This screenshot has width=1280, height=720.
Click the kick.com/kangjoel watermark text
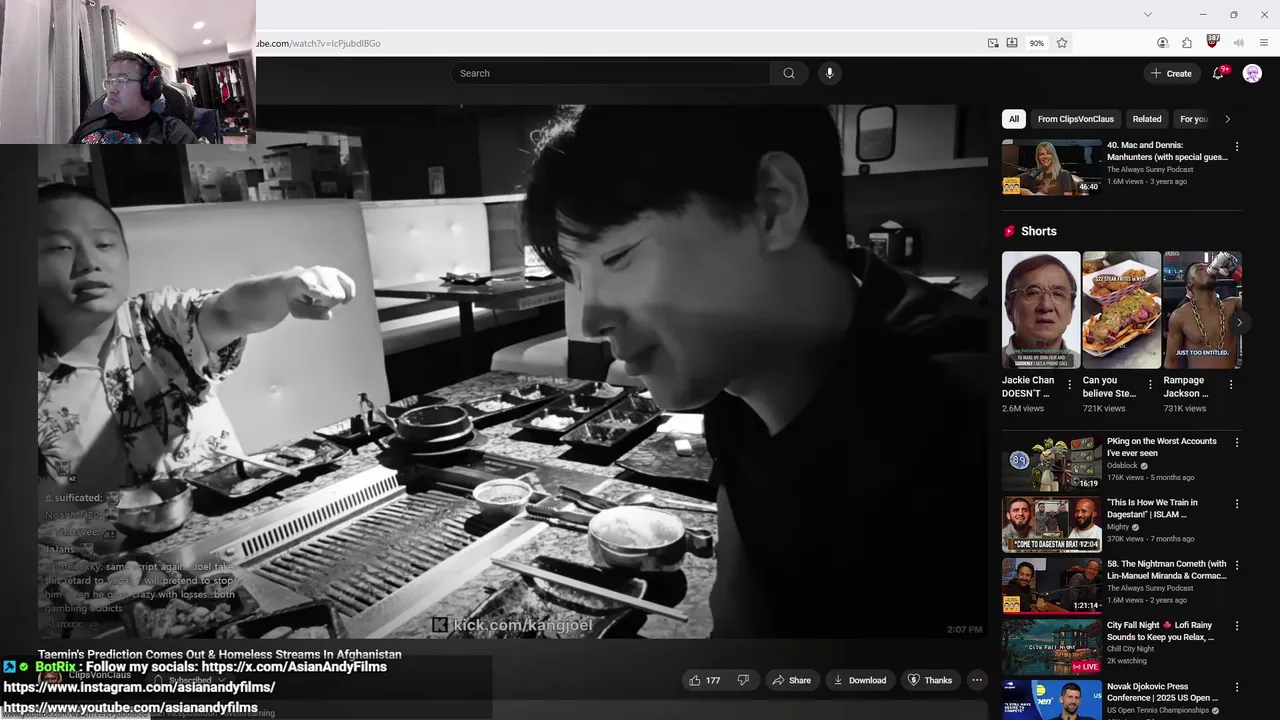523,625
